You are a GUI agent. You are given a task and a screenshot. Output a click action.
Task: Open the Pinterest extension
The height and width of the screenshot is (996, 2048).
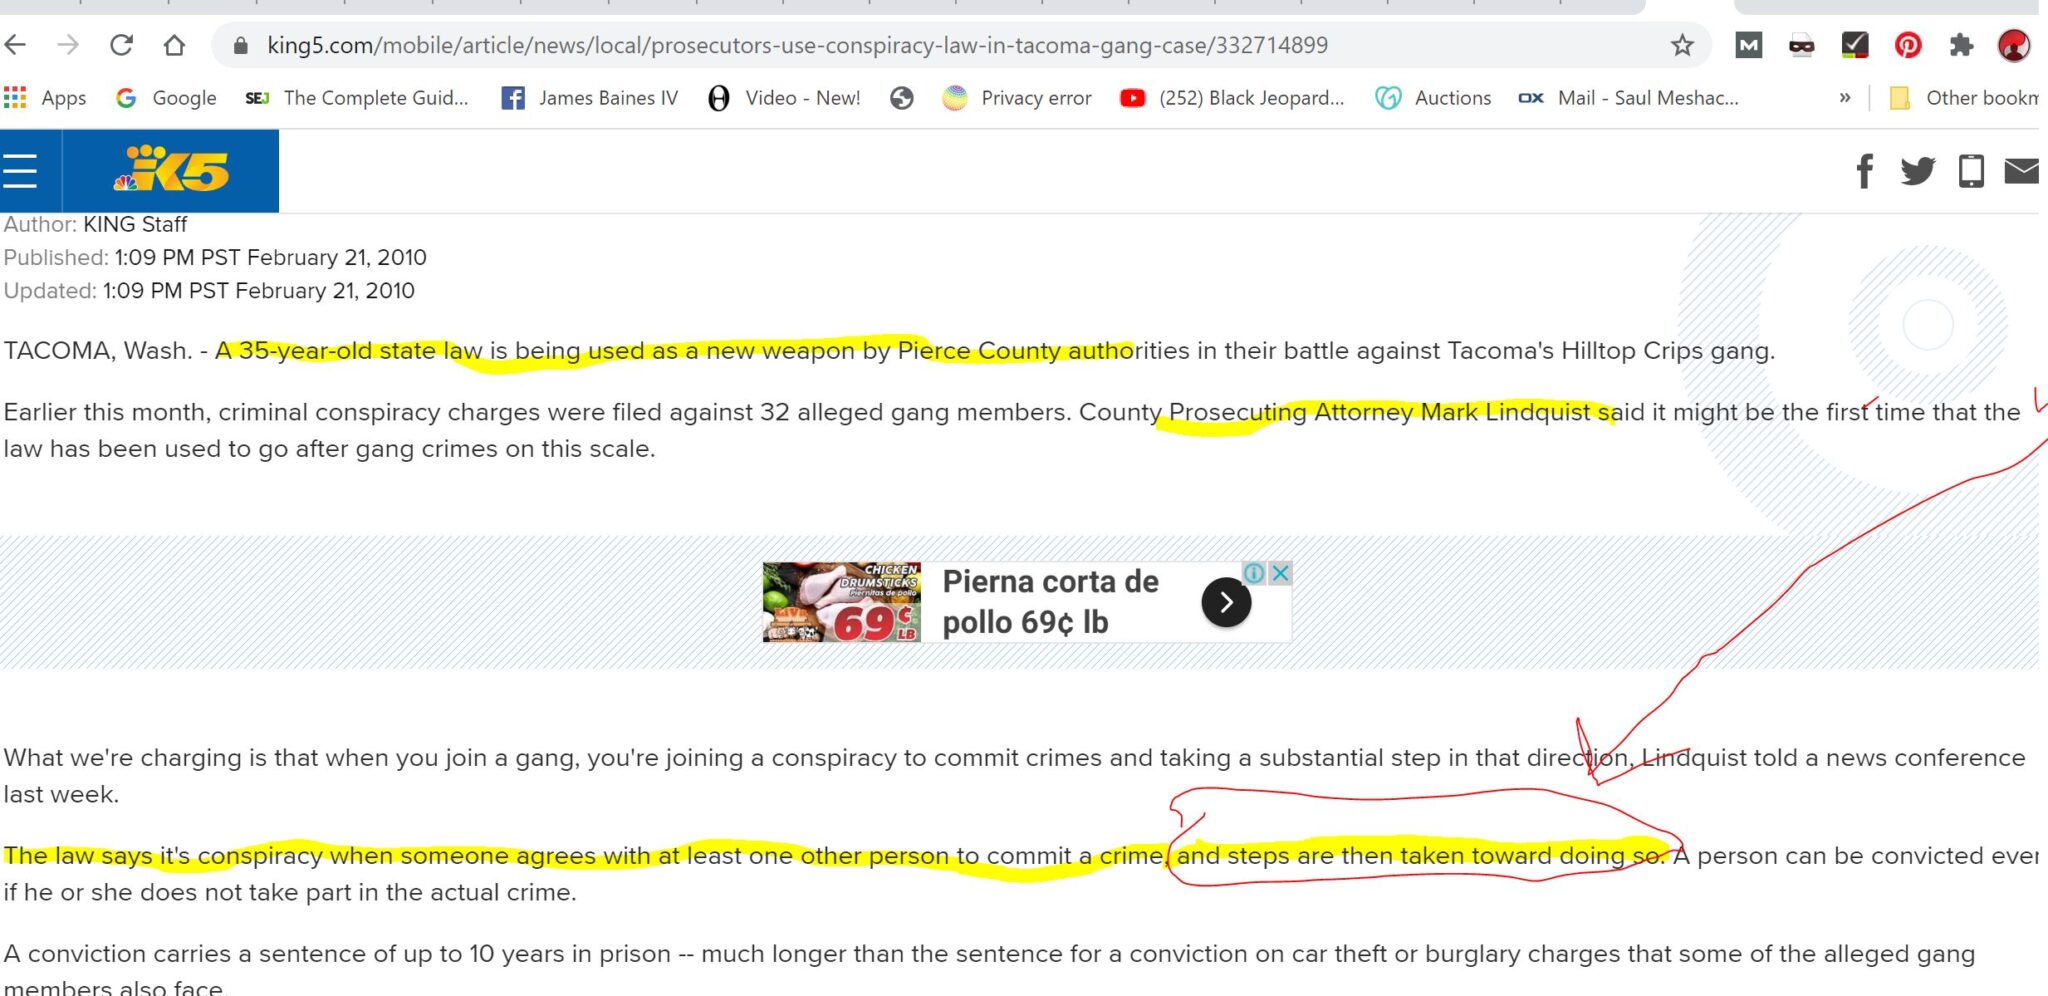click(1908, 45)
